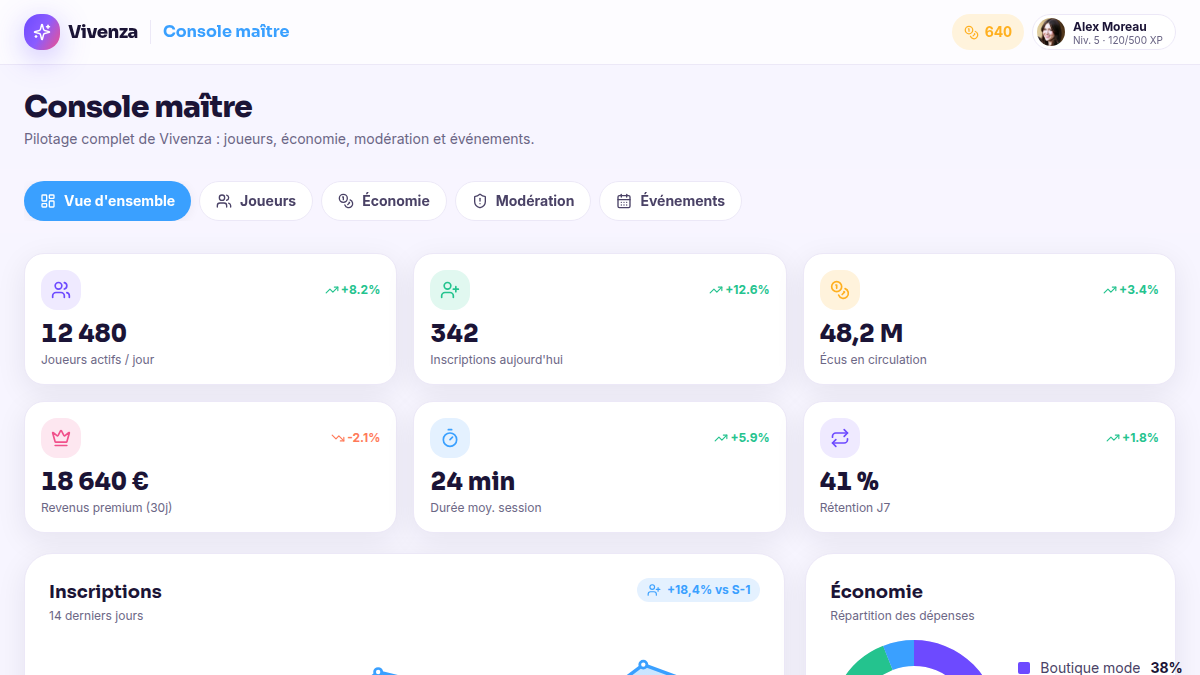Click the Revenus premium (30j) label
The width and height of the screenshot is (1200, 675).
point(107,508)
